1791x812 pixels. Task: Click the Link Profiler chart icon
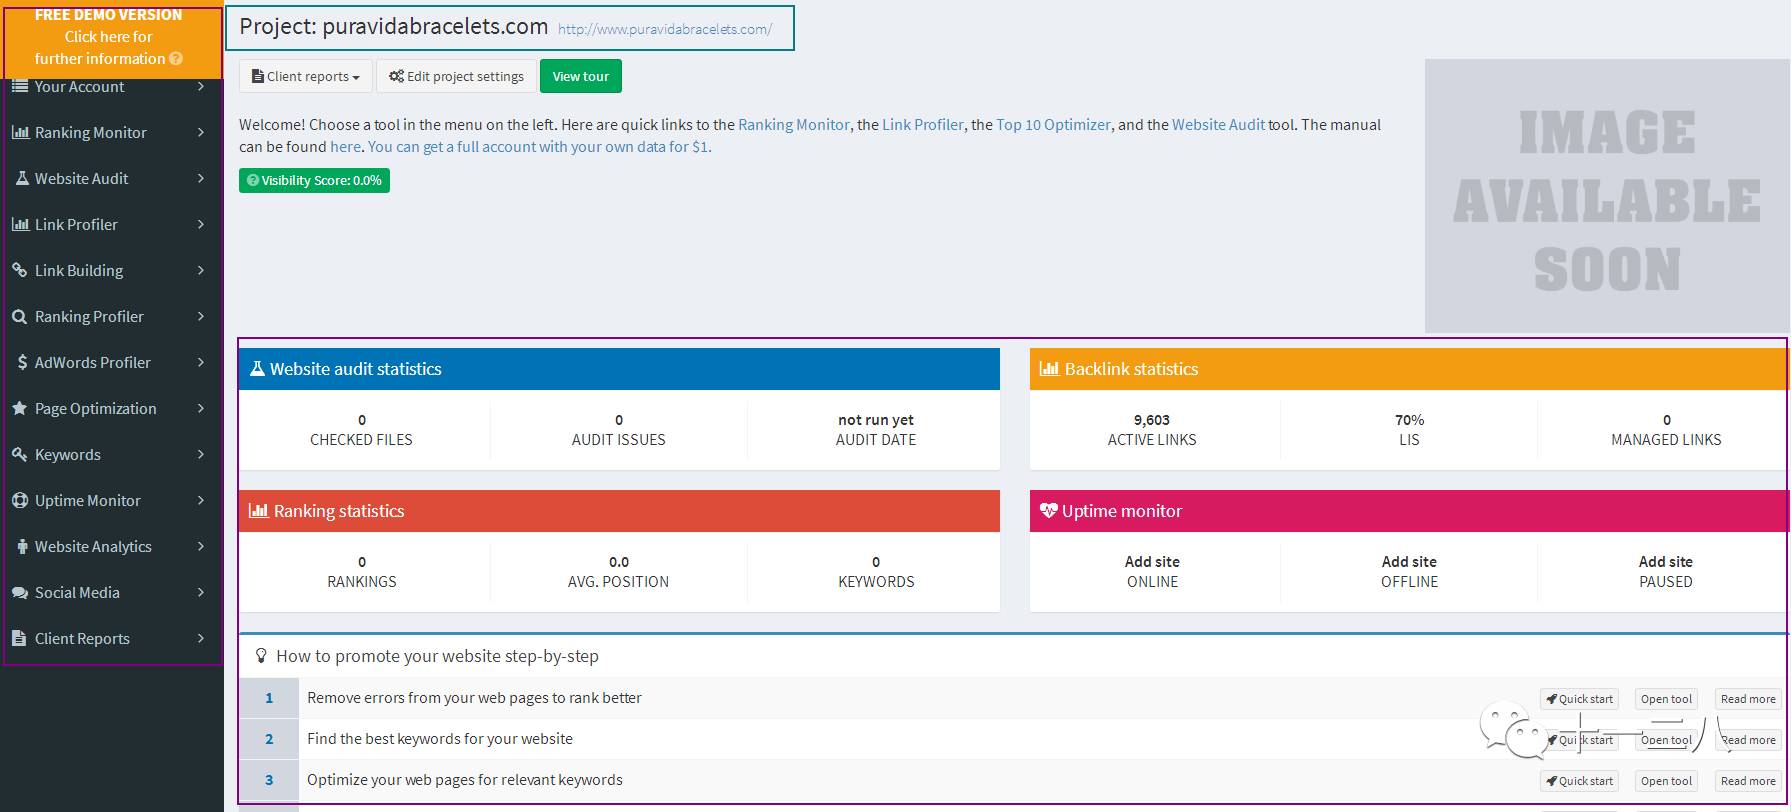pyautogui.click(x=20, y=224)
